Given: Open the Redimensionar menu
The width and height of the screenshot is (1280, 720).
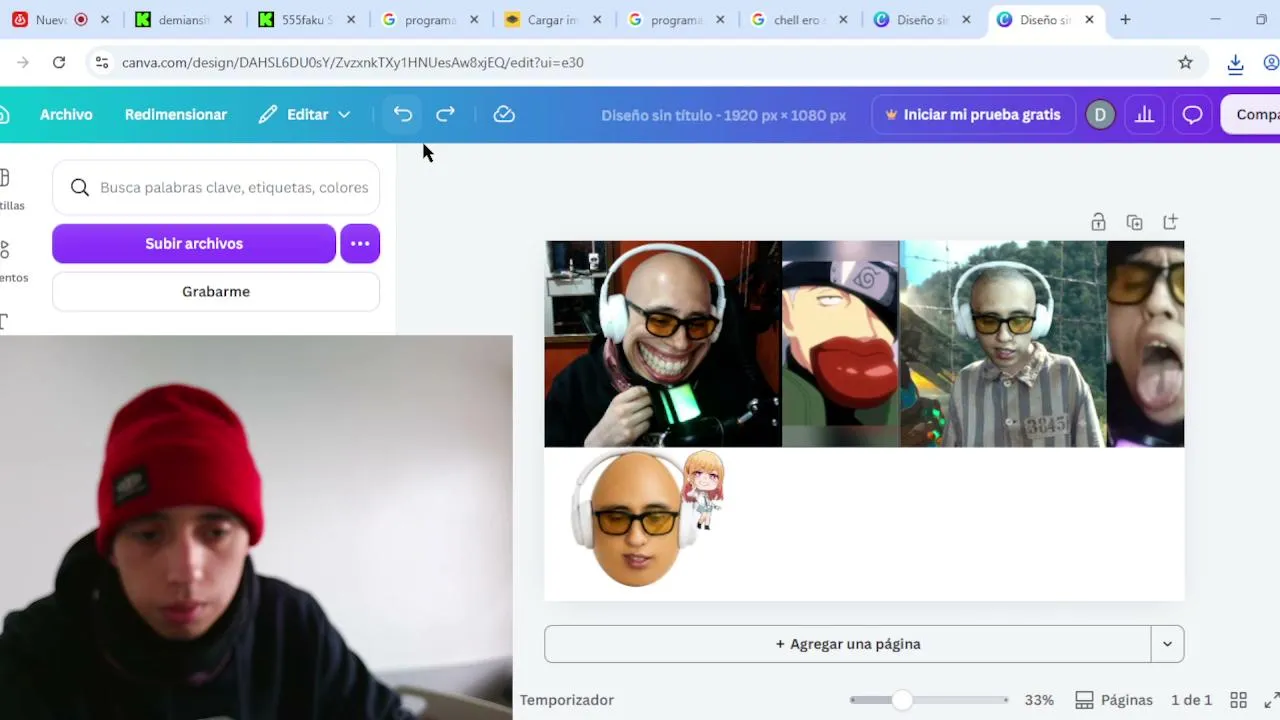Looking at the screenshot, I should coord(176,115).
